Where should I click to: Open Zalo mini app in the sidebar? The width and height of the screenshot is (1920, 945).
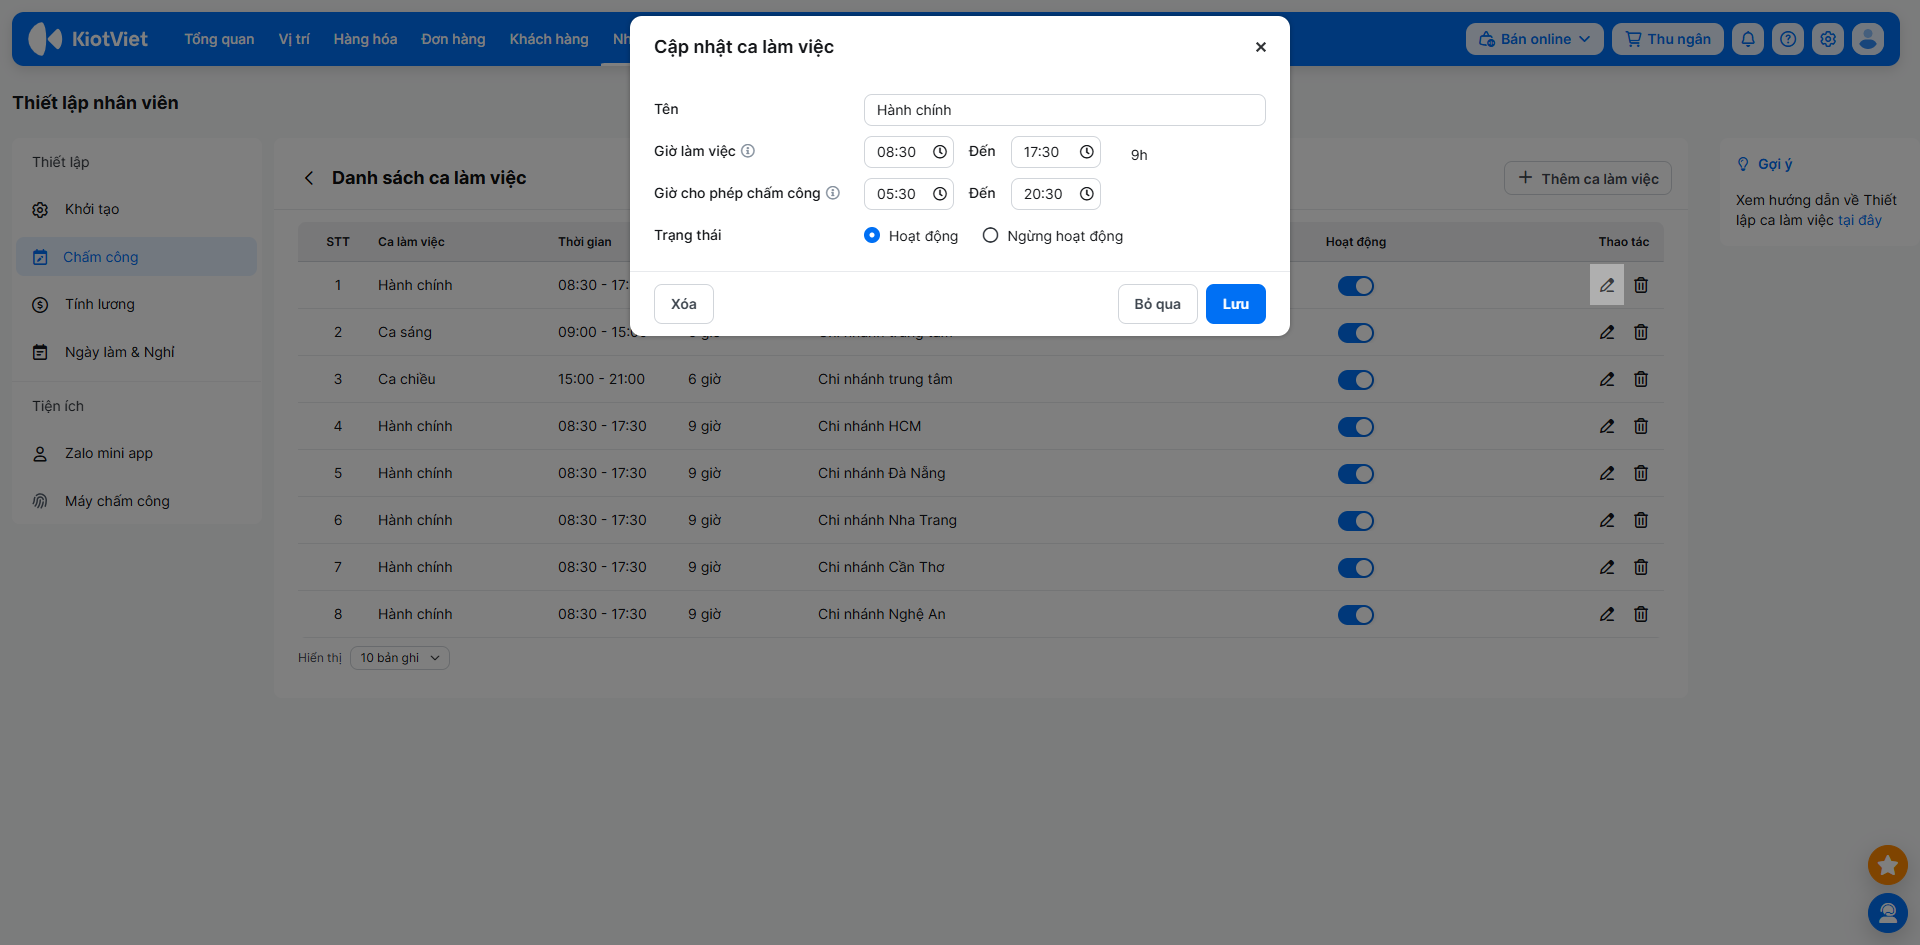click(x=137, y=453)
